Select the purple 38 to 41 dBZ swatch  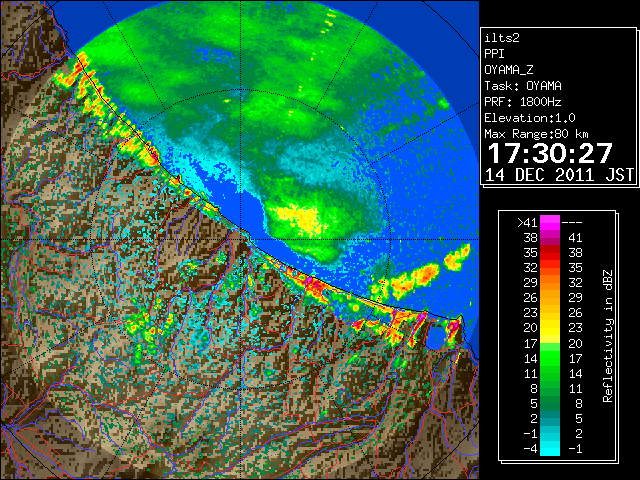(550, 238)
